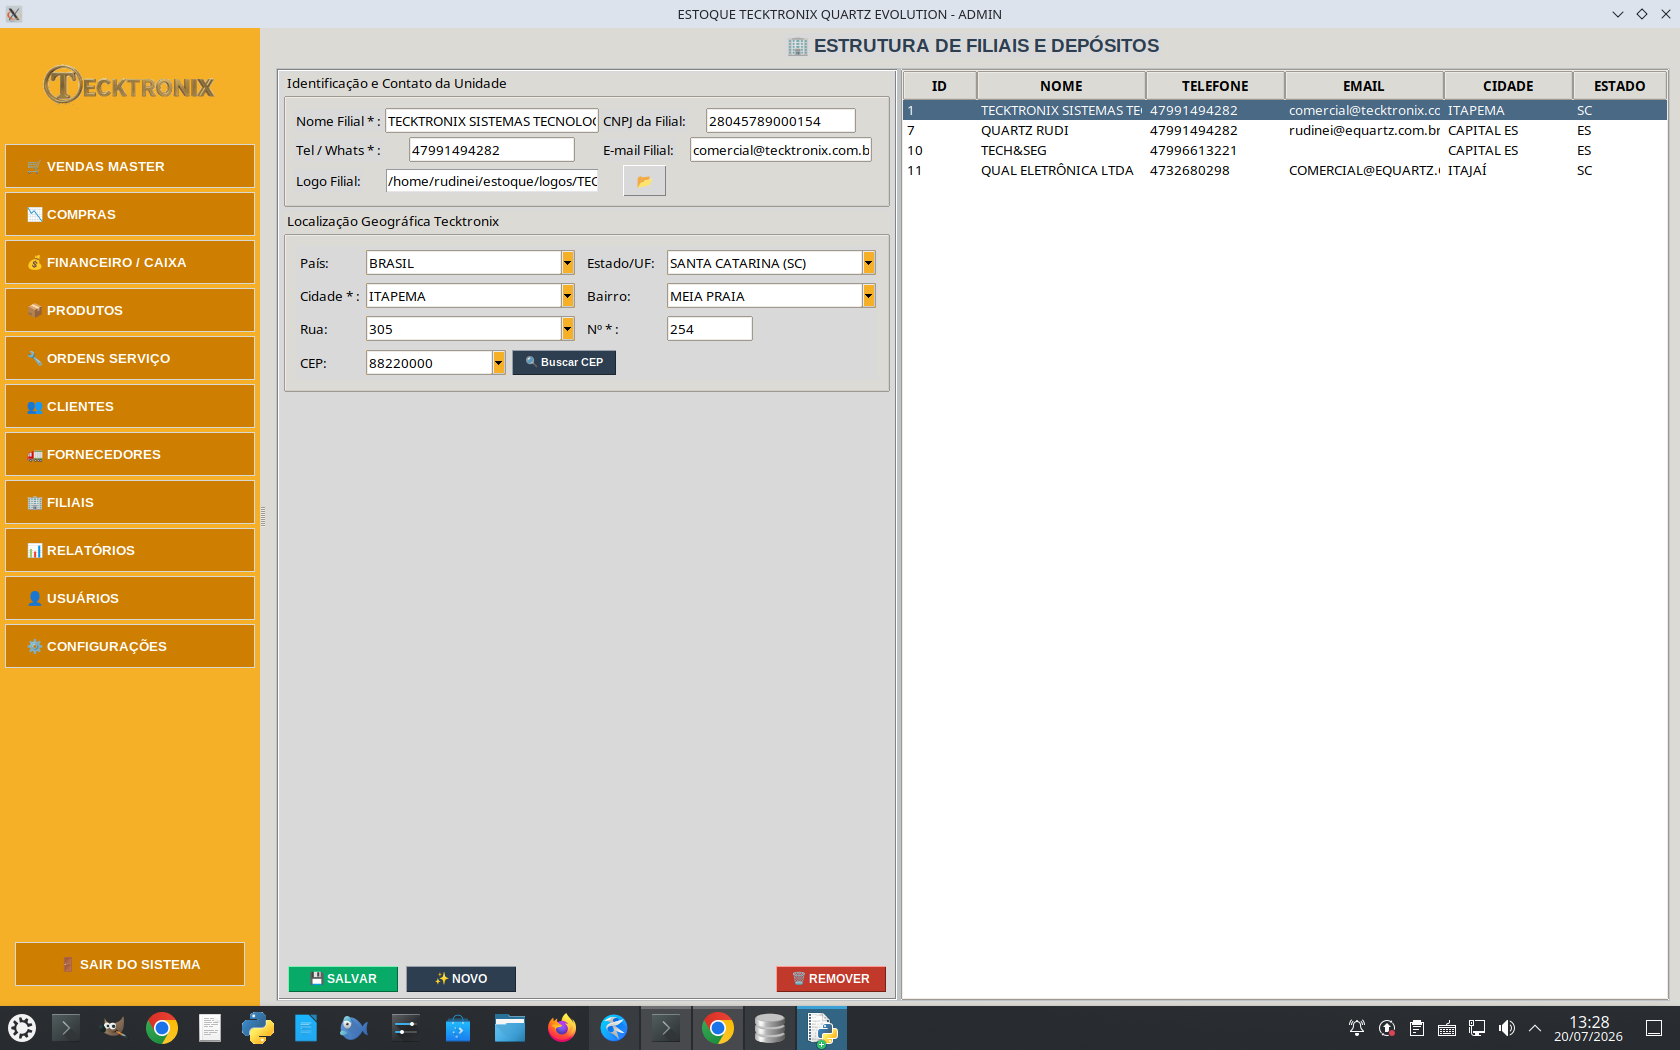Open the network connections tray icon
The height and width of the screenshot is (1050, 1680).
pos(1477,1028)
